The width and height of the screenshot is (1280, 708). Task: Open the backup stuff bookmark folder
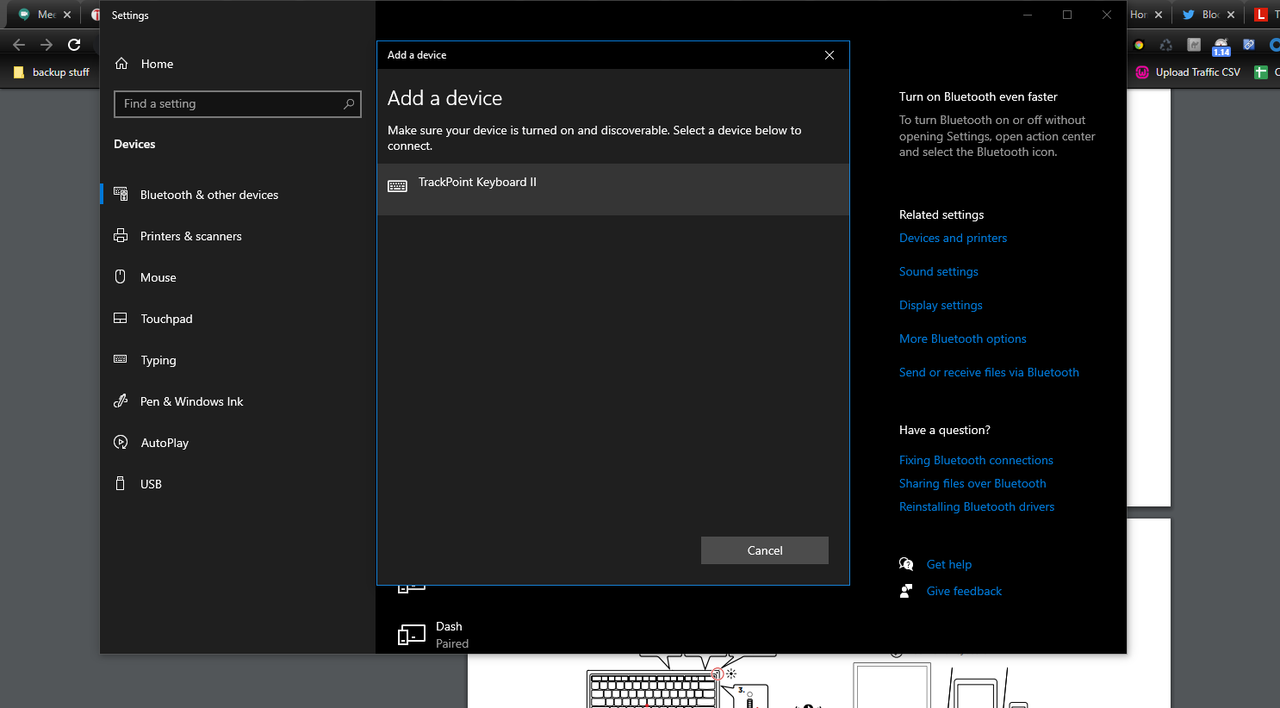(x=52, y=72)
